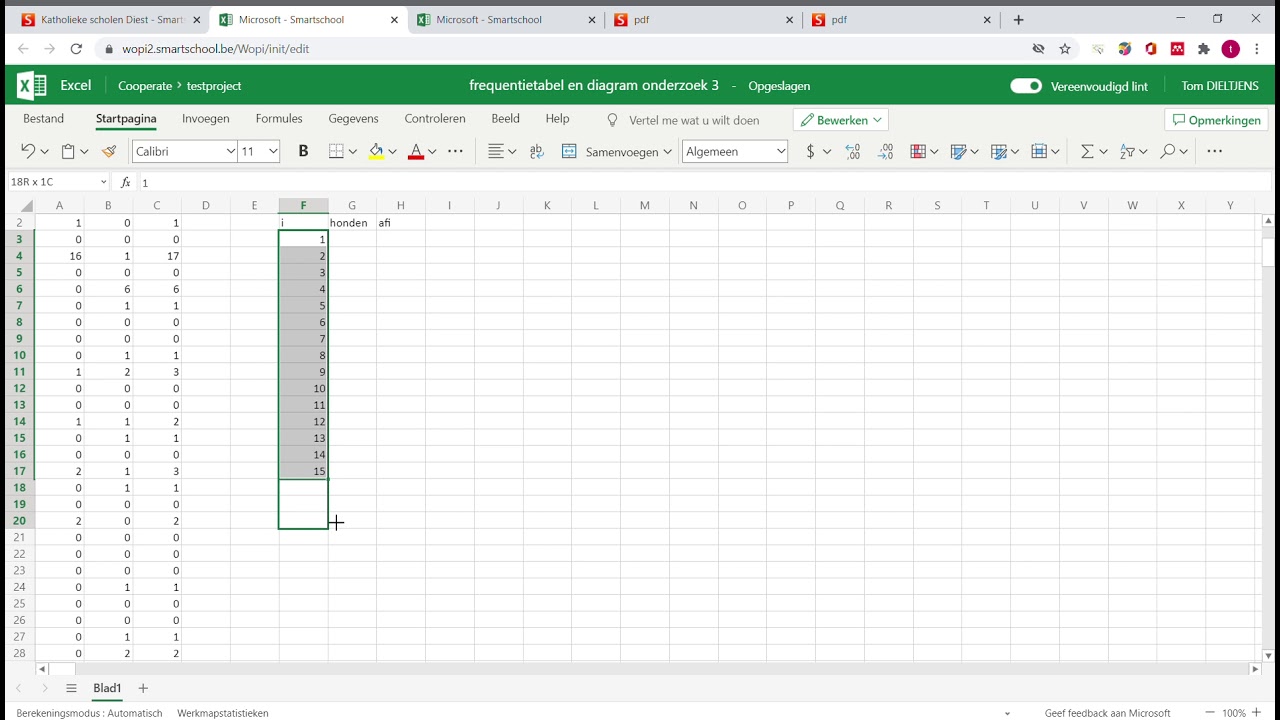
Task: Open the font color dropdown arrow
Action: [432, 152]
